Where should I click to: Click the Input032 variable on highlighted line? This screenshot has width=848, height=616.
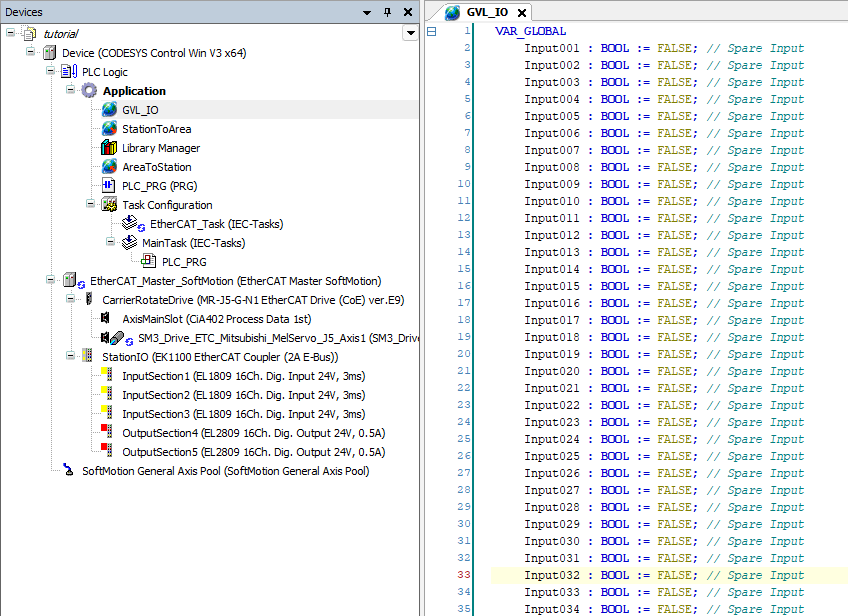(x=552, y=575)
